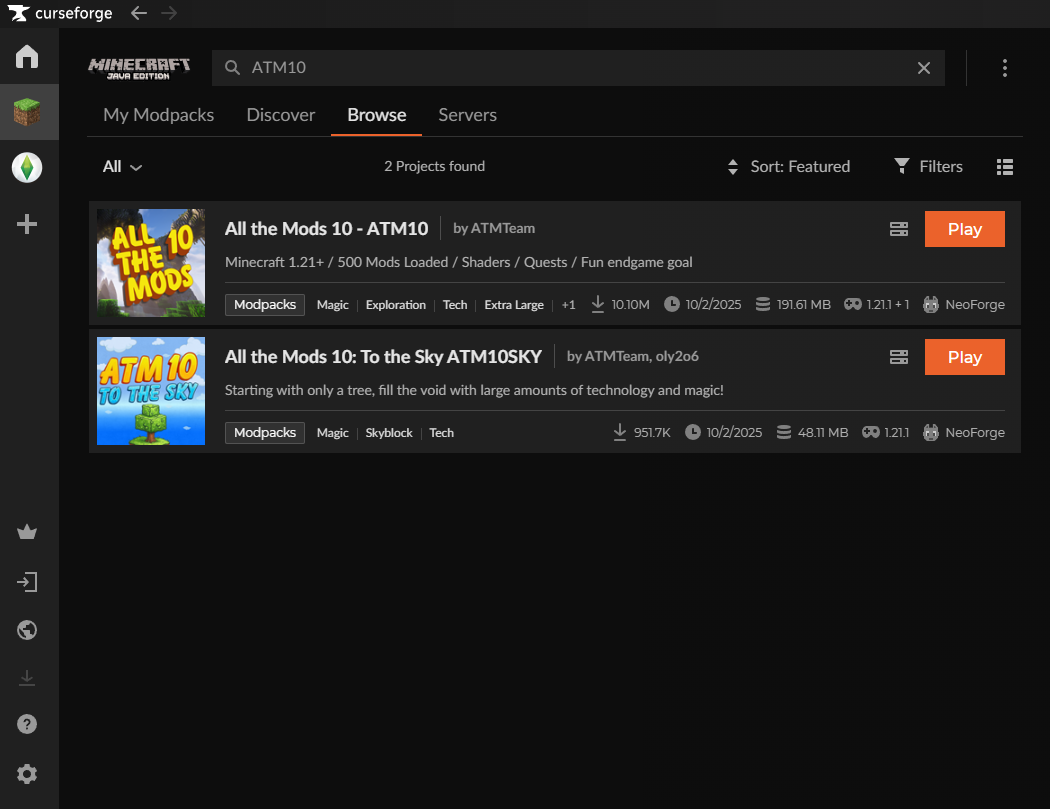
Task: Click the sign-in door arrow icon
Action: [x=27, y=582]
